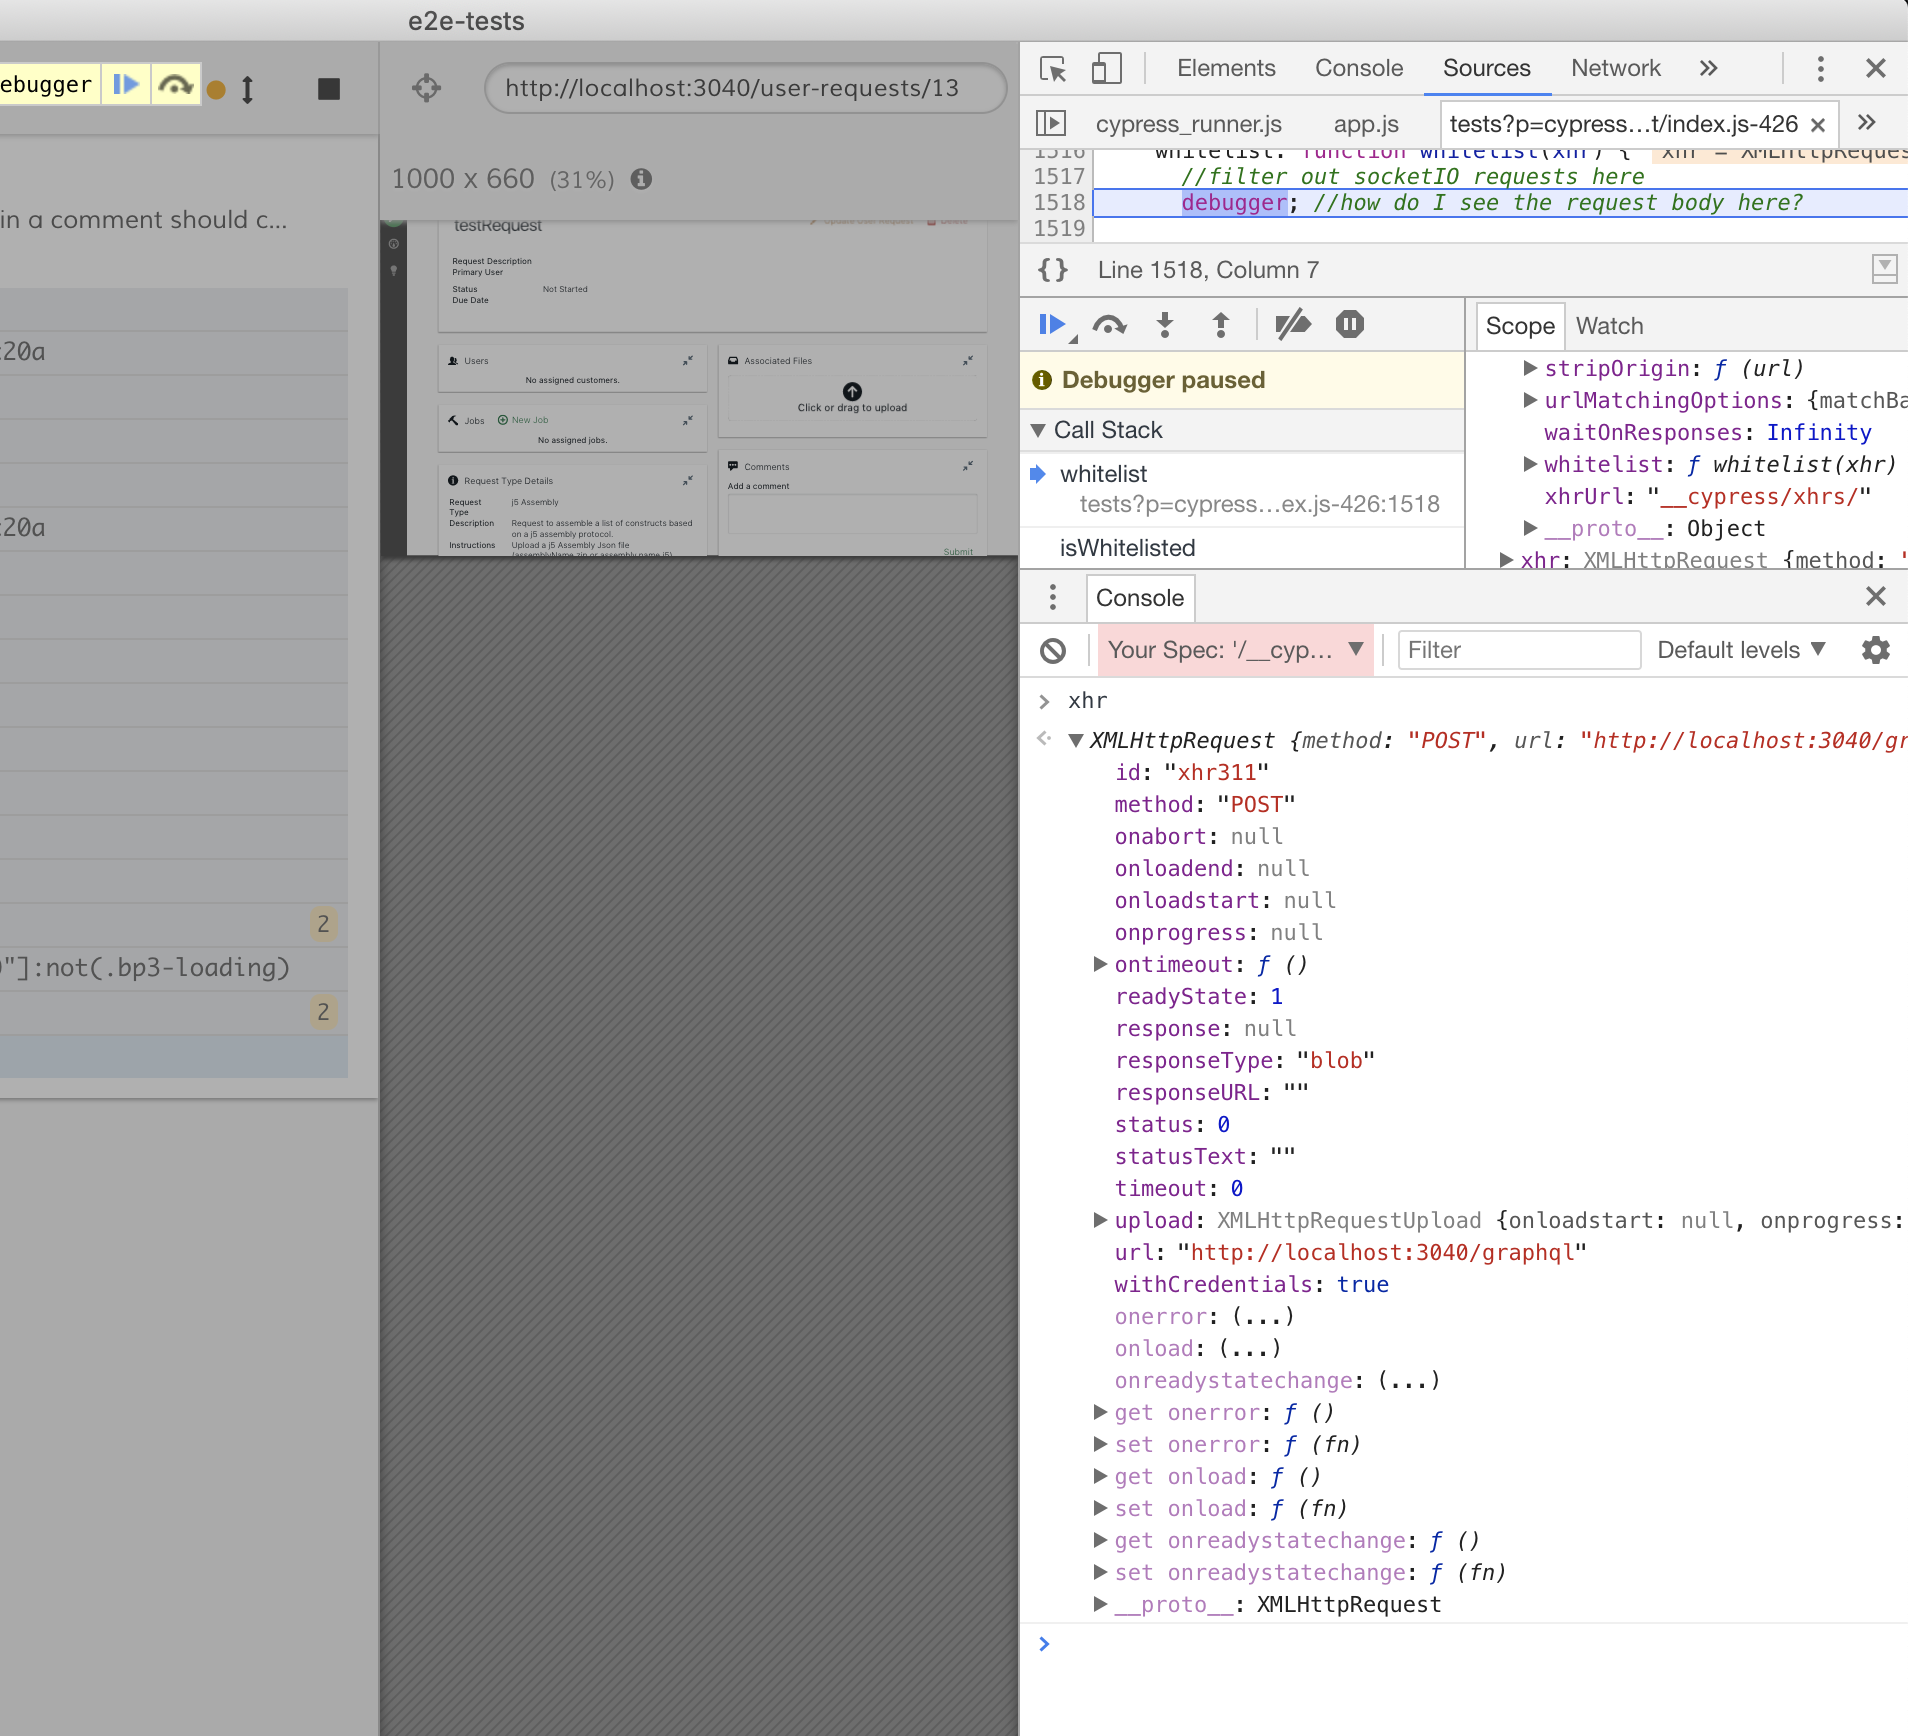The image size is (1908, 1736).
Task: Toggle pause on exceptions
Action: coord(1351,325)
